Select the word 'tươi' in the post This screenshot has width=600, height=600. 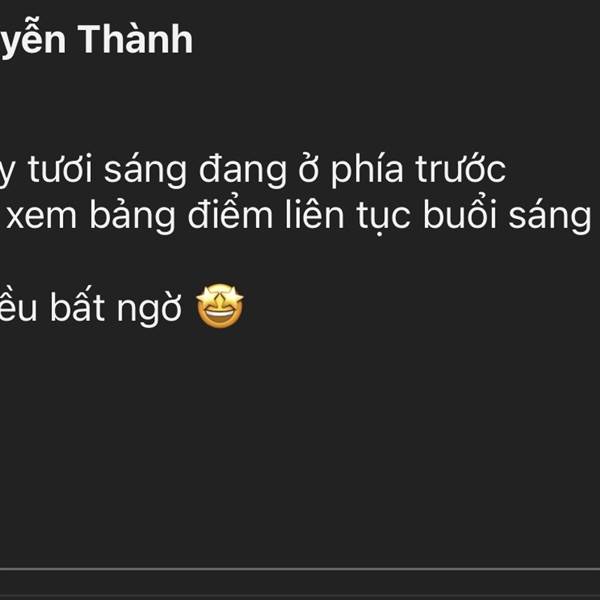click(60, 170)
